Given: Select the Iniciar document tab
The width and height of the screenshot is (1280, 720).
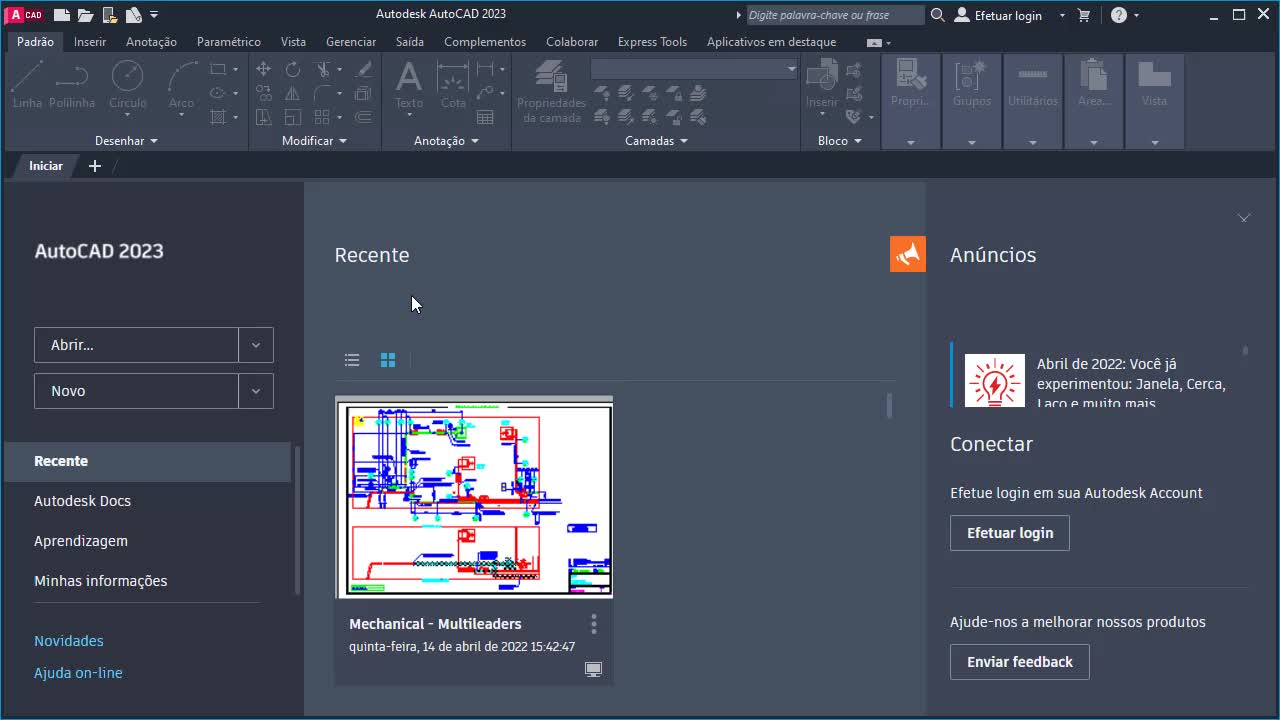Looking at the screenshot, I should [x=46, y=166].
